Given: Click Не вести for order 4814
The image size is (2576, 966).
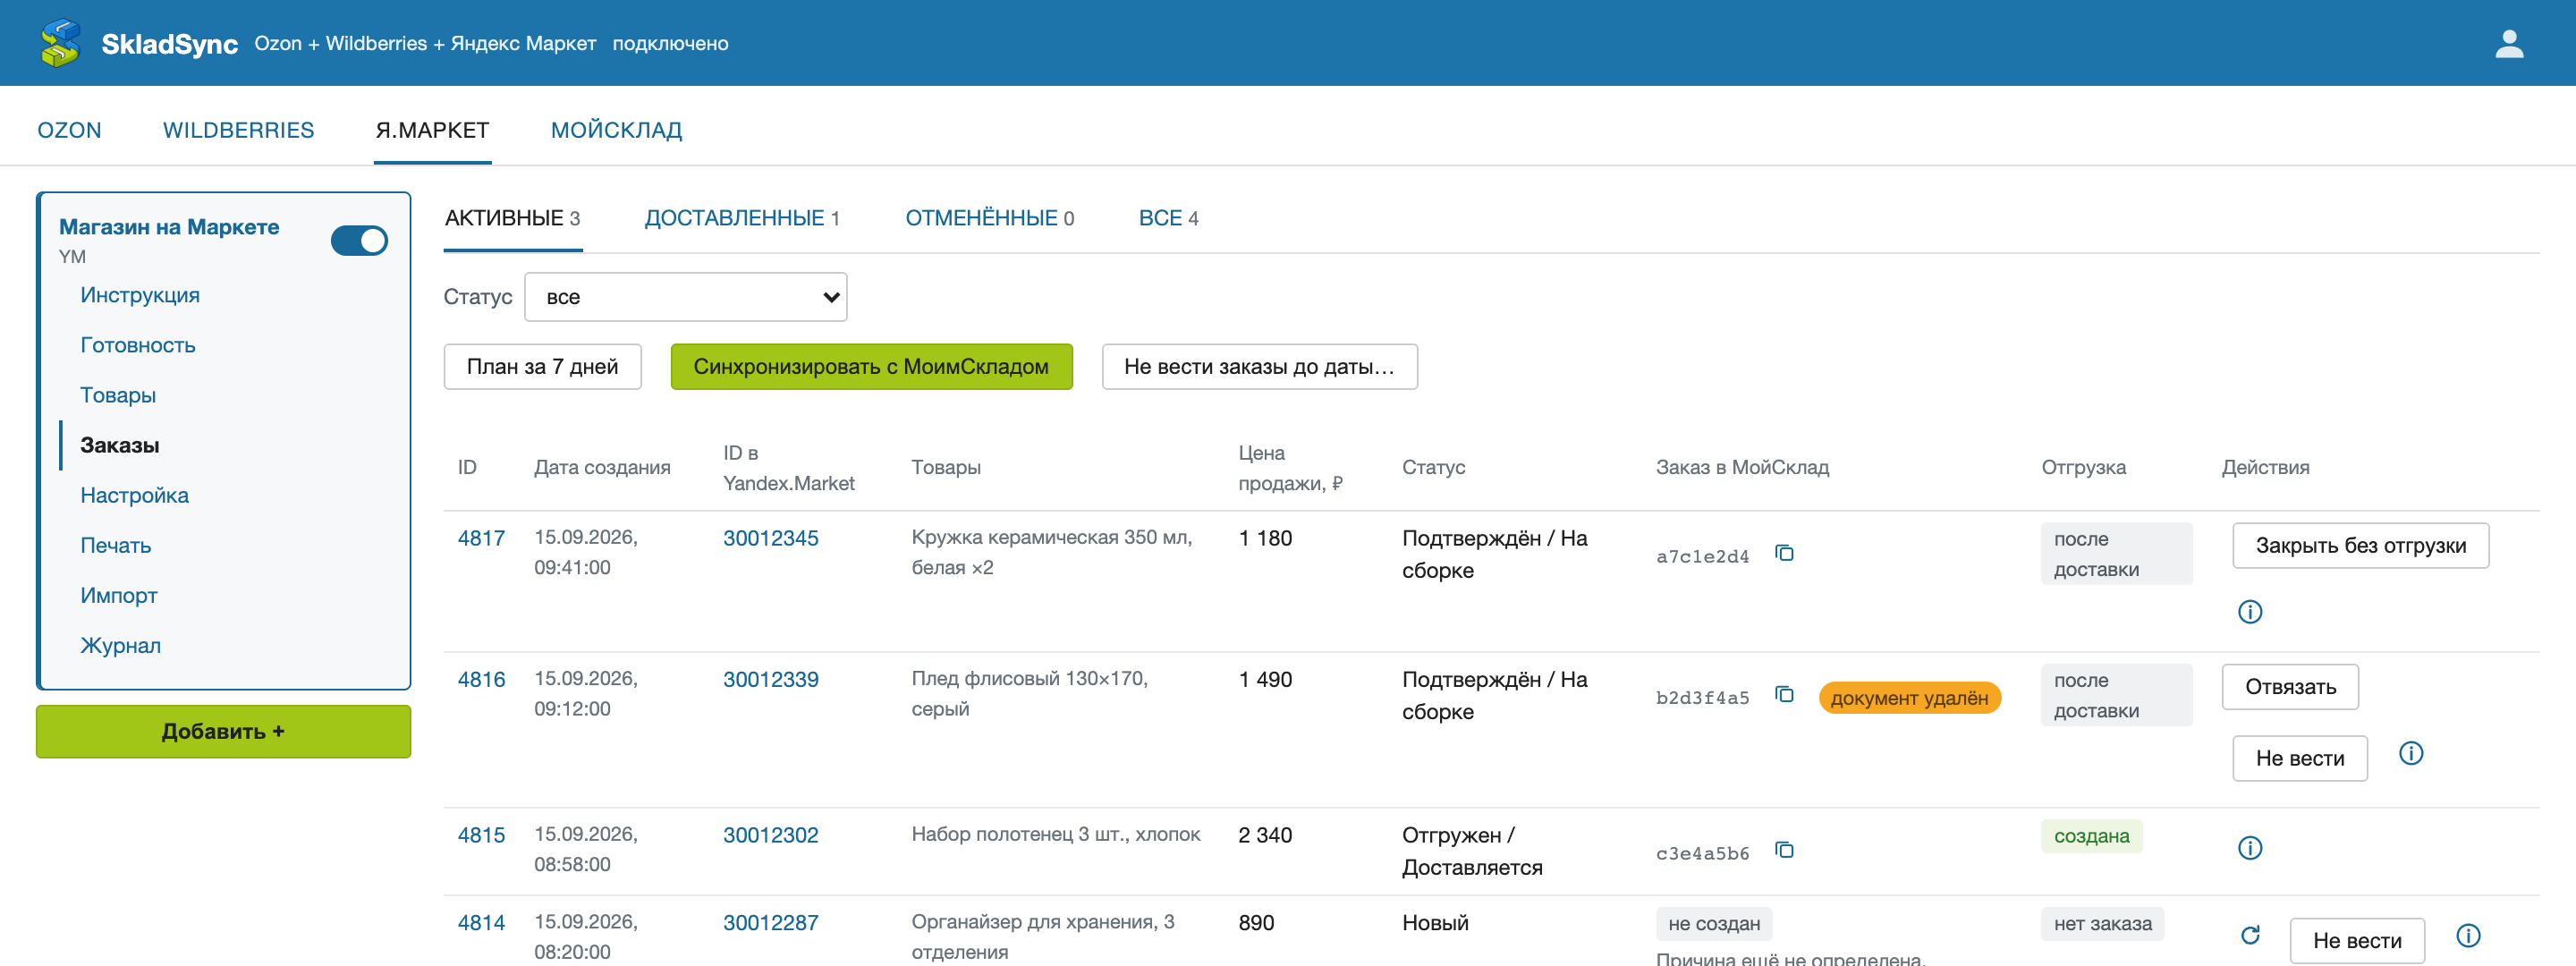Looking at the screenshot, I should (x=2356, y=941).
